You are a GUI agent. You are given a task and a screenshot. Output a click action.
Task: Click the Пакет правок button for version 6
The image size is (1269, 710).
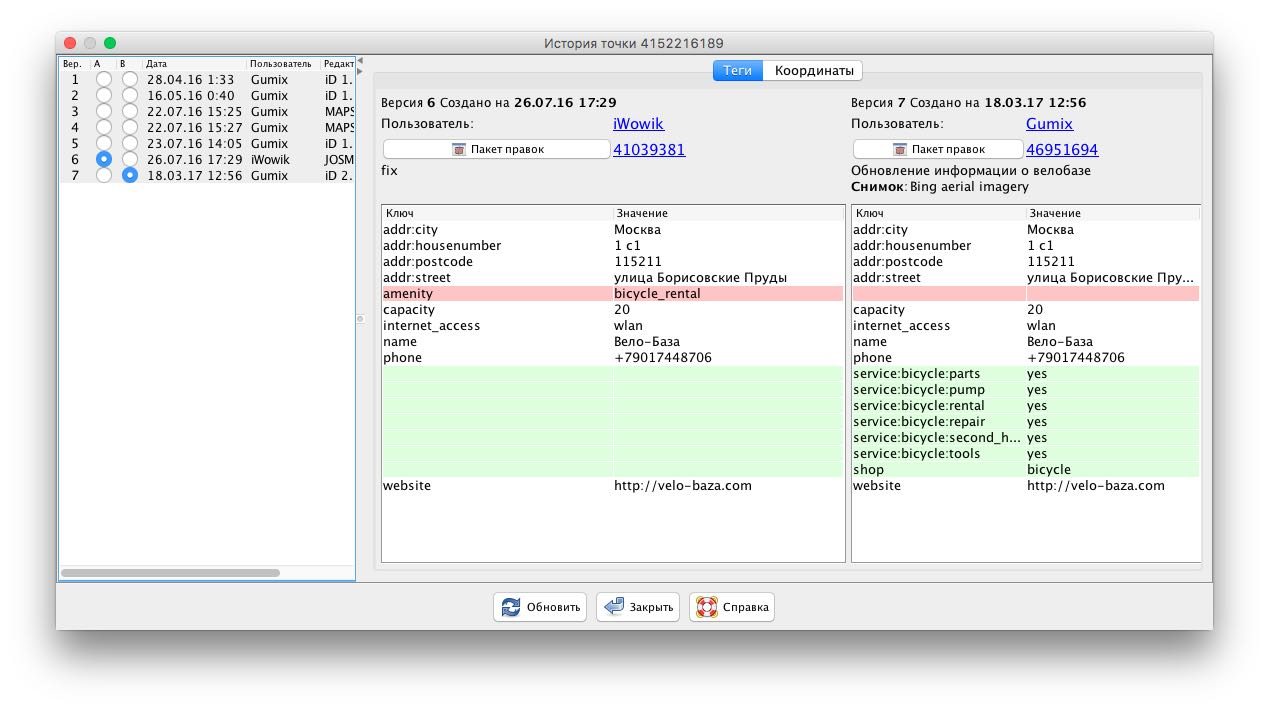pyautogui.click(x=496, y=149)
